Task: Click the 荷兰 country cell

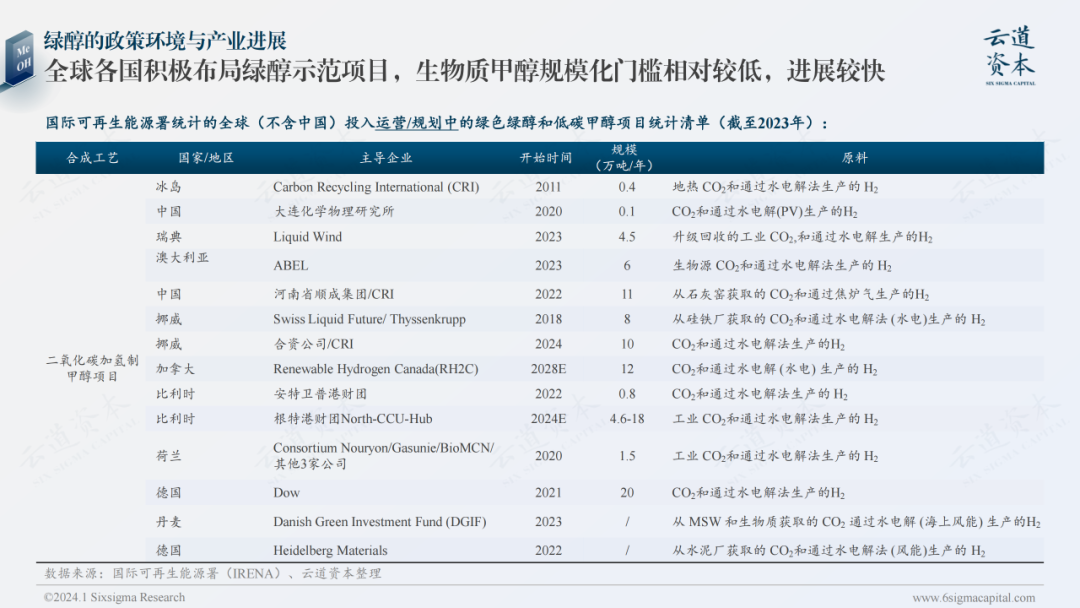Action: point(169,456)
